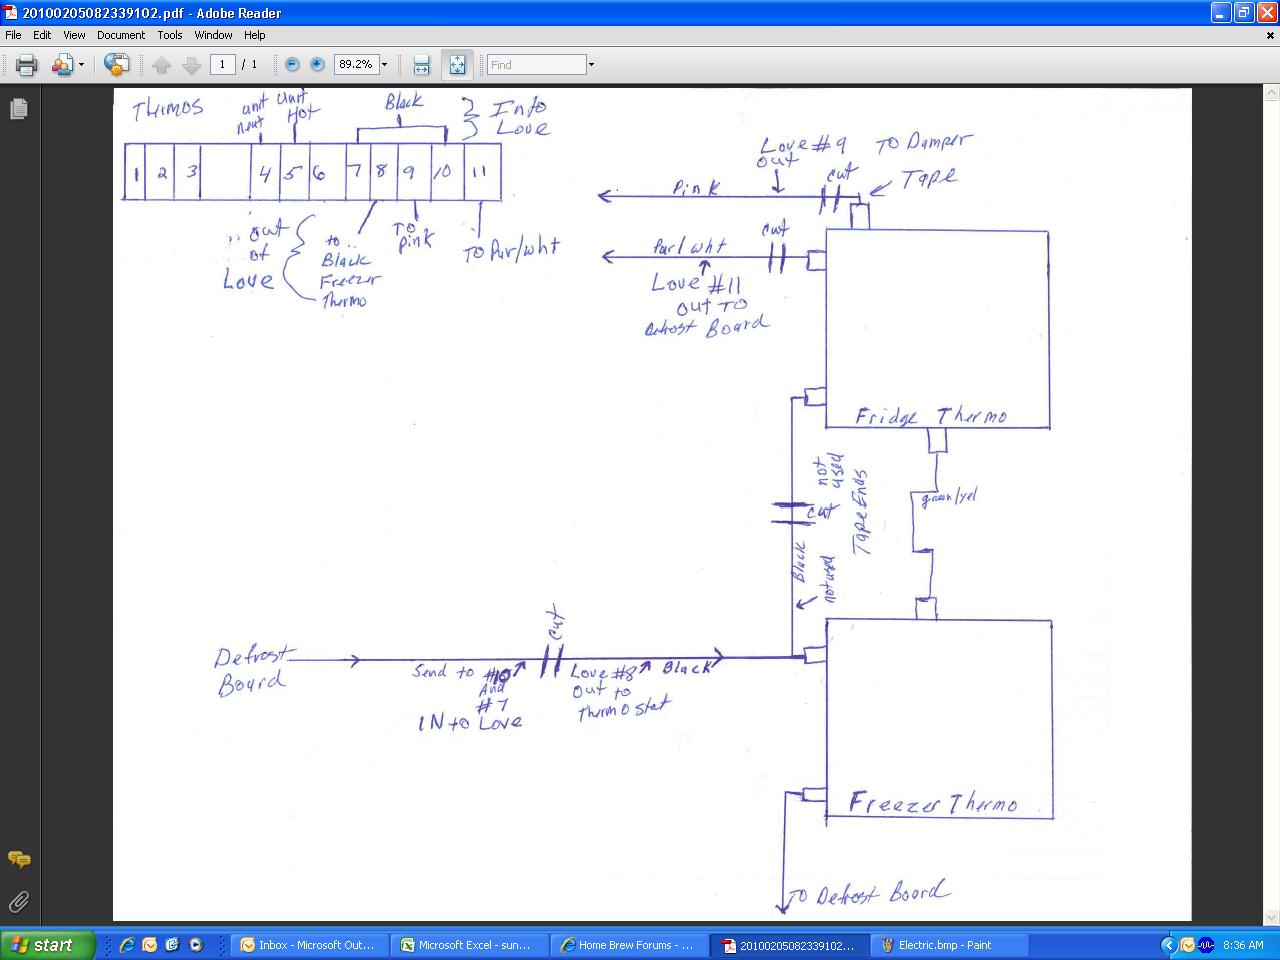The width and height of the screenshot is (1280, 960).
Task: Open the Comments panel in sidebar
Action: tap(19, 859)
